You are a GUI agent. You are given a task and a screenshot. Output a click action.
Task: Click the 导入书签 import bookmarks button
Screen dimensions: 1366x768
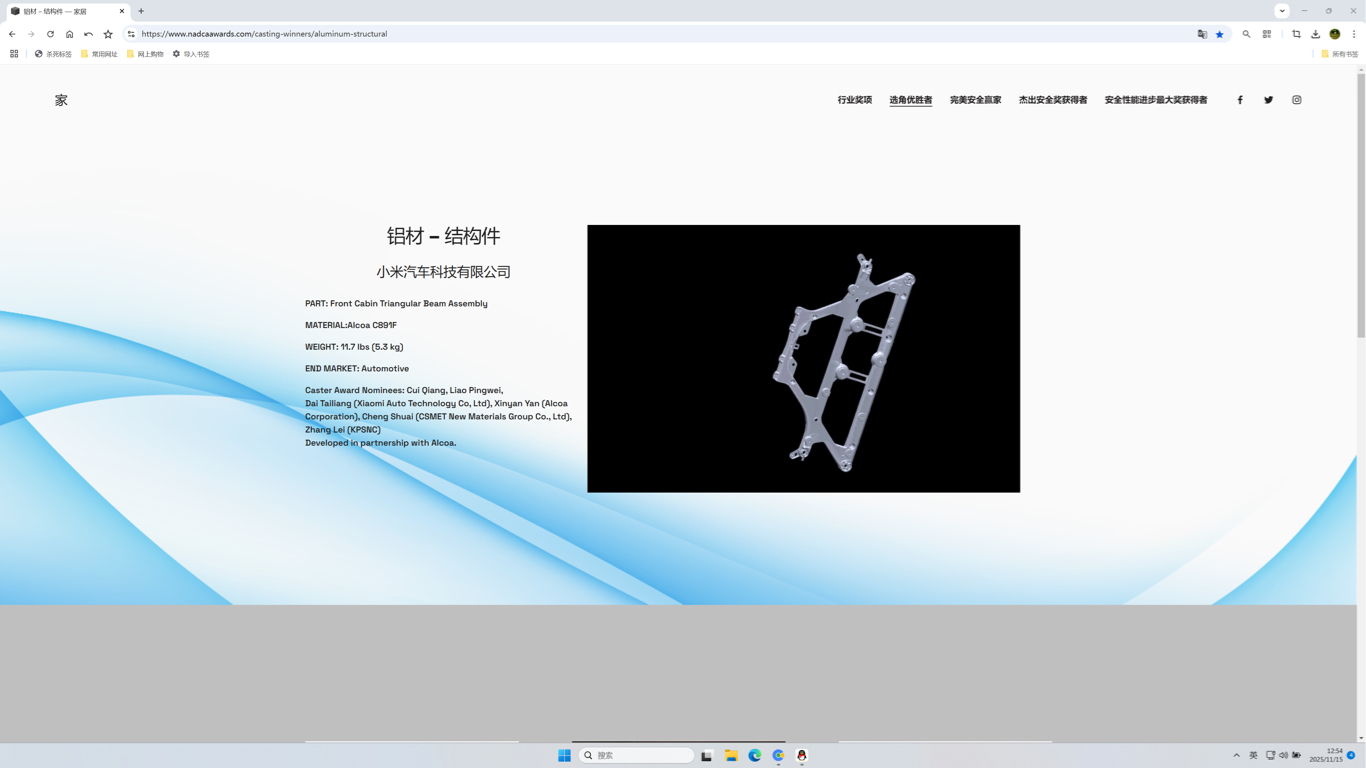(191, 54)
